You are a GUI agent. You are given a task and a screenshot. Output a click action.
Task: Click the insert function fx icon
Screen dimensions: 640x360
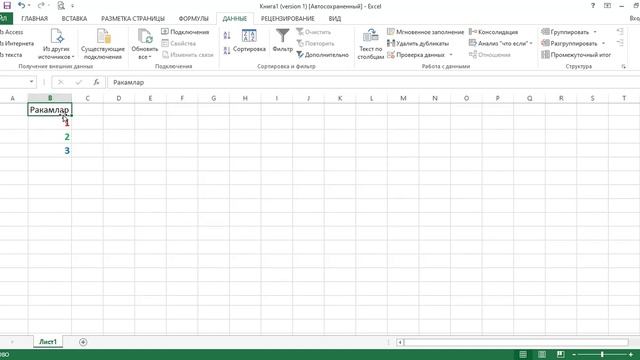[96, 82]
